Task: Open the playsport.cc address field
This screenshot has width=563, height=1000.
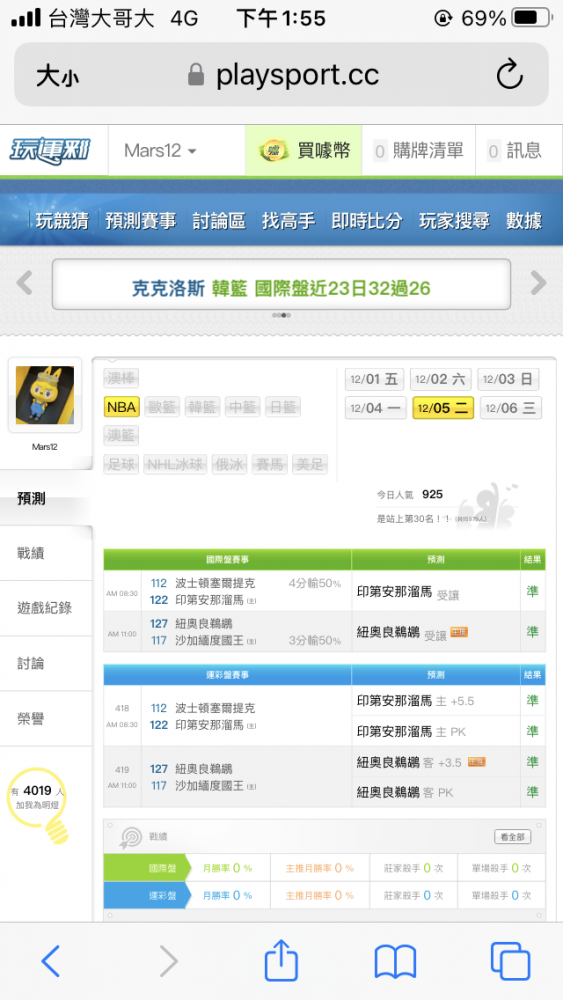Action: (281, 75)
